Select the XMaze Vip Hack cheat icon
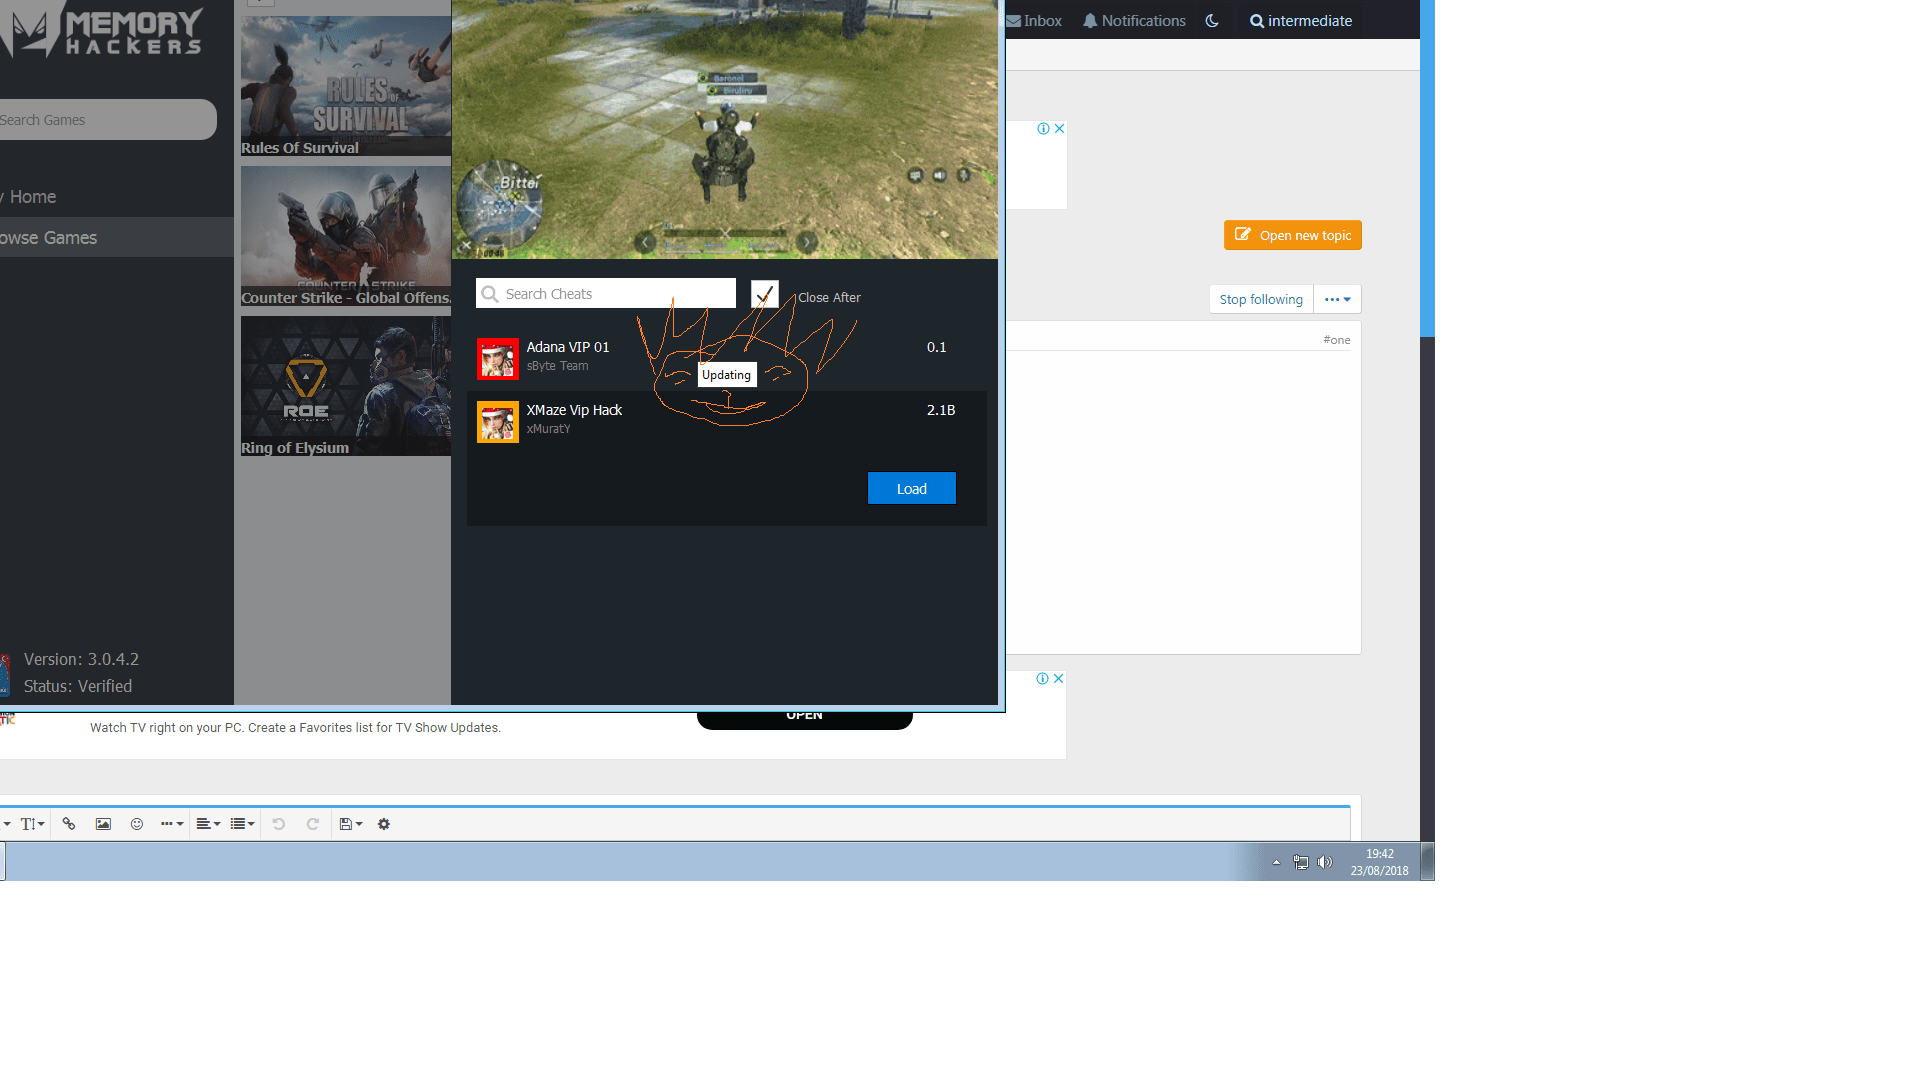The width and height of the screenshot is (1920, 1080). [498, 421]
